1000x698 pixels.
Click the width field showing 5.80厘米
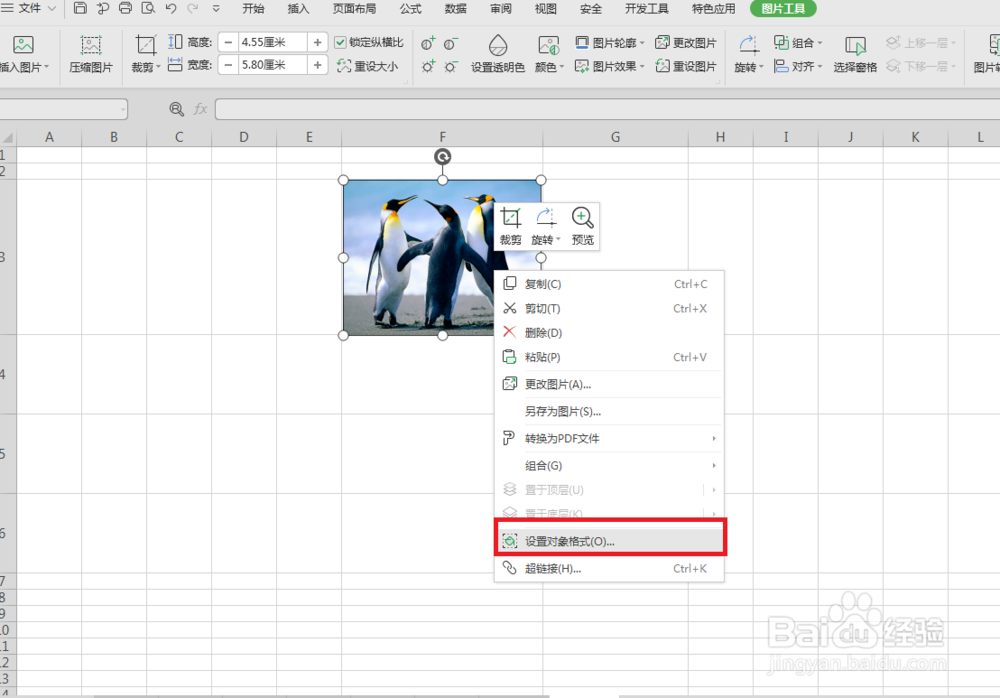(273, 64)
